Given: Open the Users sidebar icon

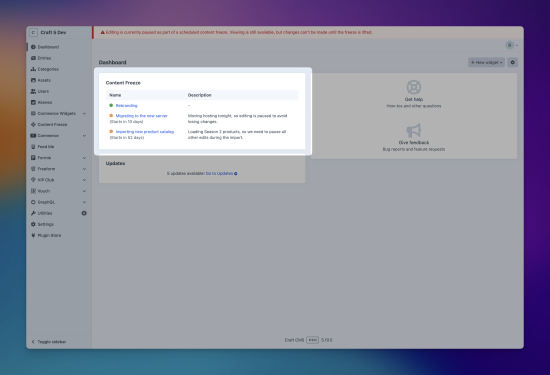Looking at the screenshot, I should click(x=33, y=91).
